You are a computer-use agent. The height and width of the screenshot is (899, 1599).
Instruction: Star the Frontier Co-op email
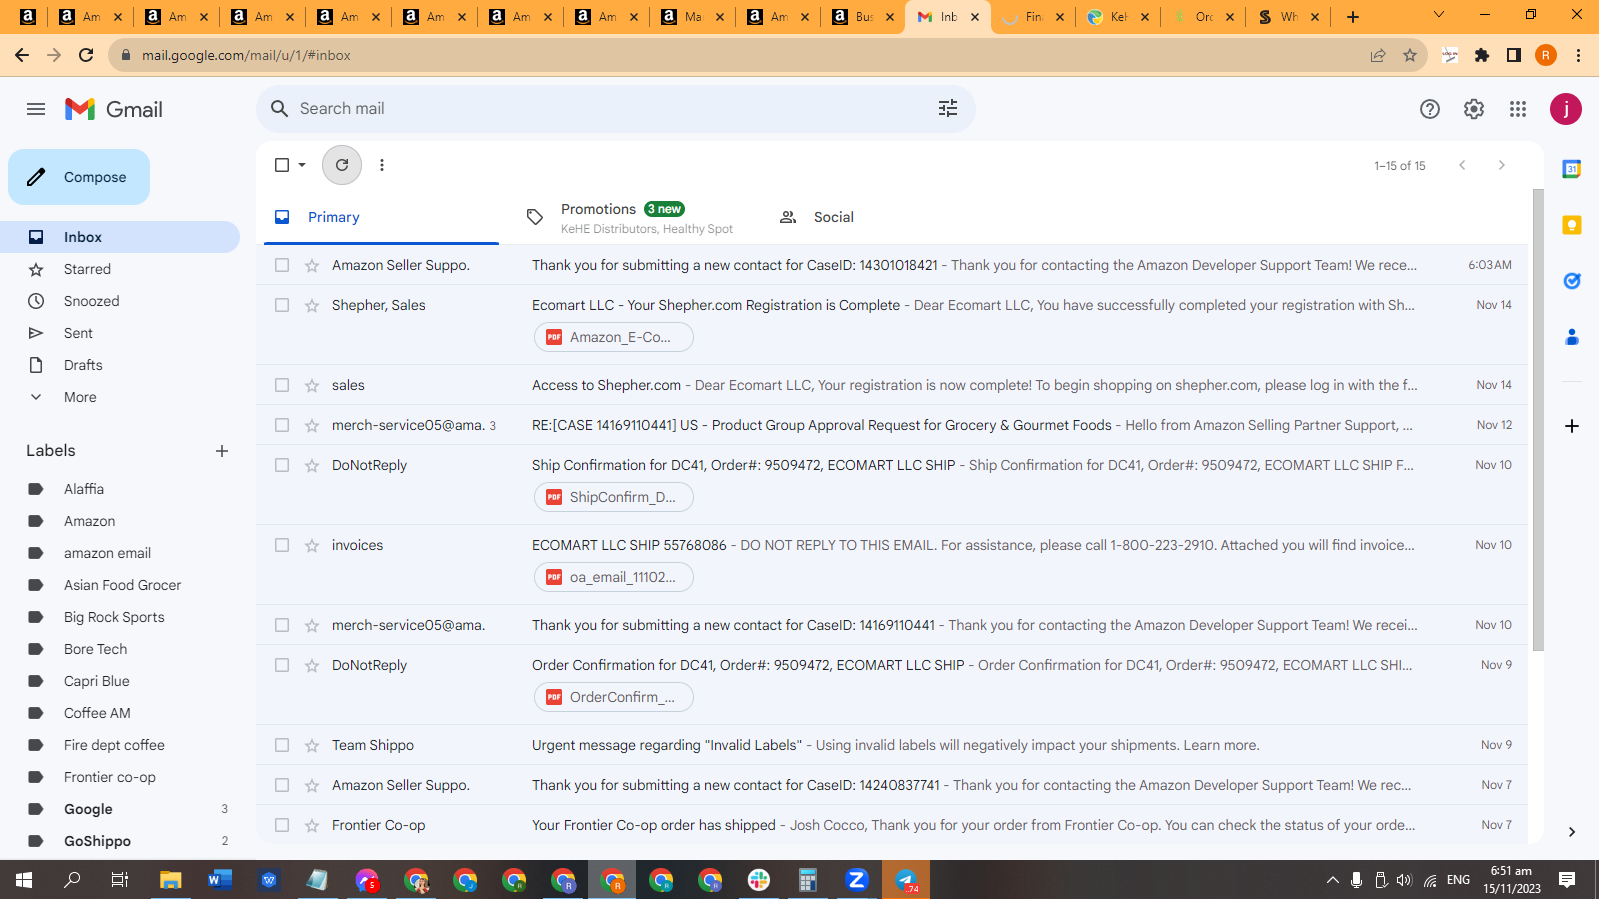point(312,825)
